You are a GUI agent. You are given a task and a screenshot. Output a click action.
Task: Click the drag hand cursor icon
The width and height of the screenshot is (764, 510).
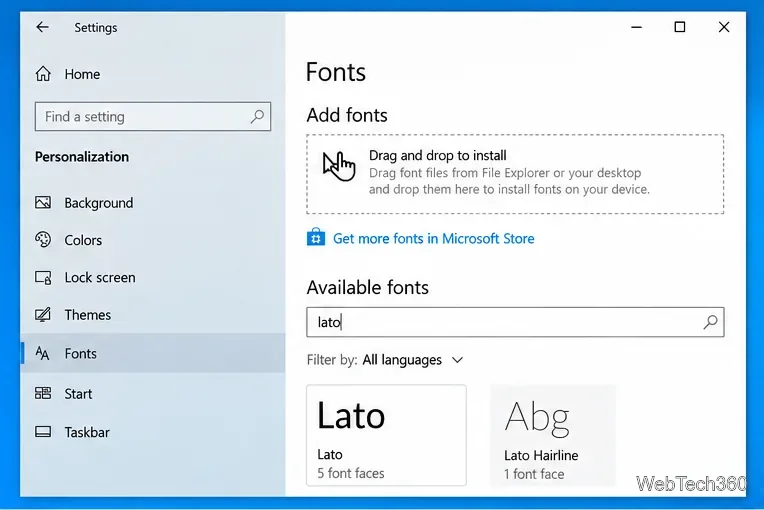(339, 166)
